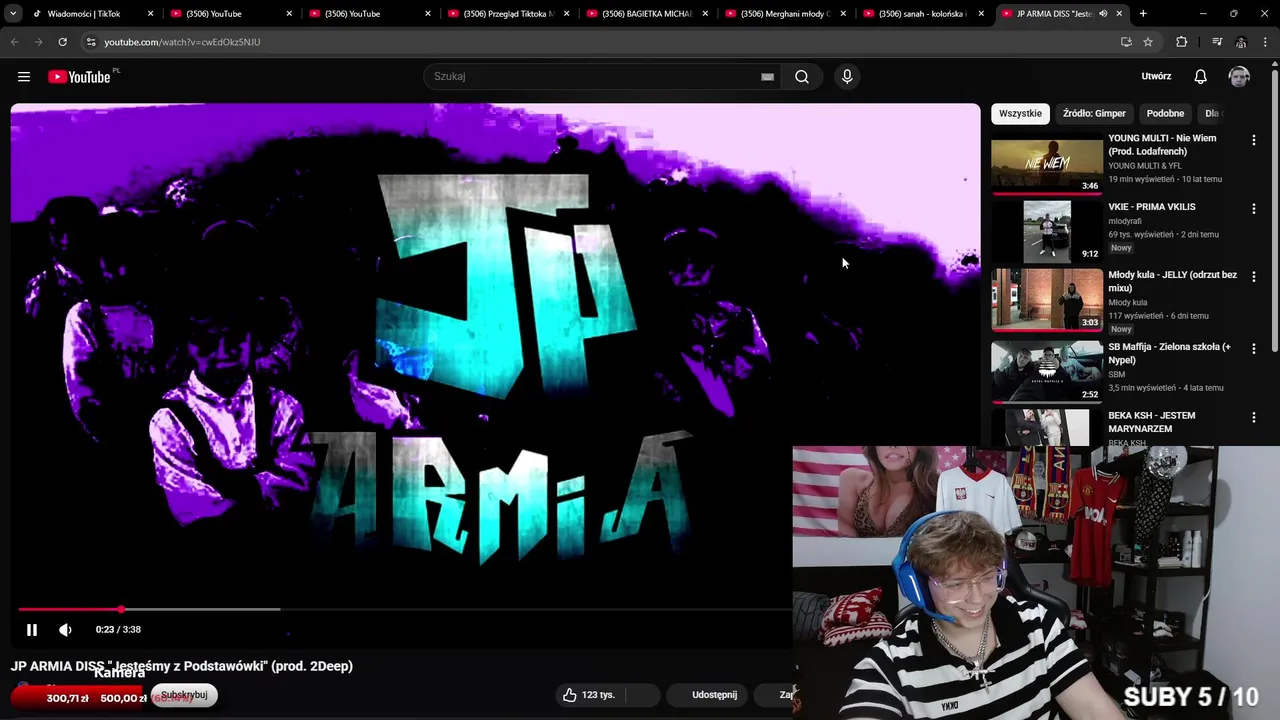Open SB Maffija - Zielona szkoła title link
Viewport: 1280px width, 720px height.
coord(1169,353)
